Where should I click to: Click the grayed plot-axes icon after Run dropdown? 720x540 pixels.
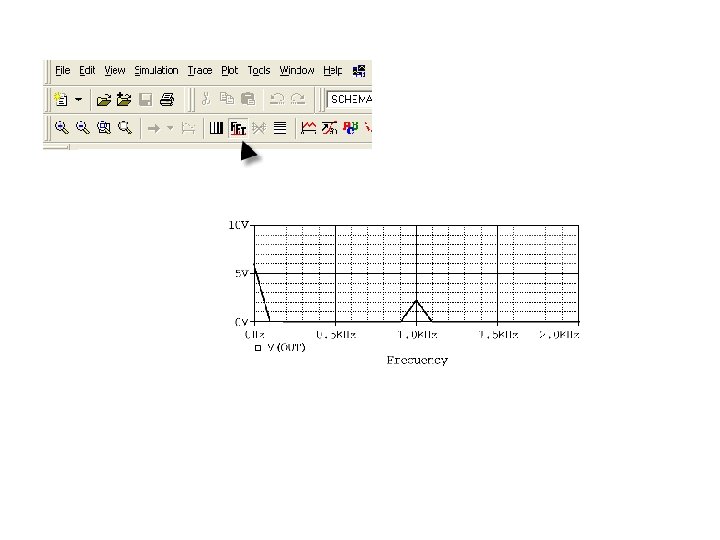pyautogui.click(x=188, y=128)
